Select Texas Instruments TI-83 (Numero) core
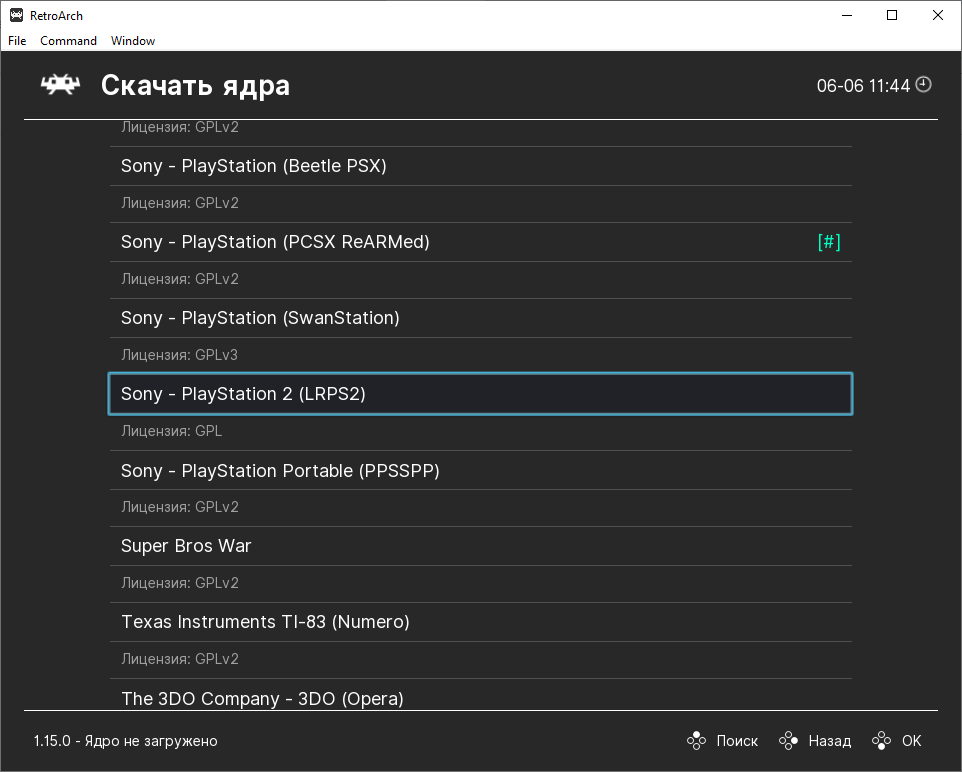Viewport: 962px width, 772px height. 481,622
